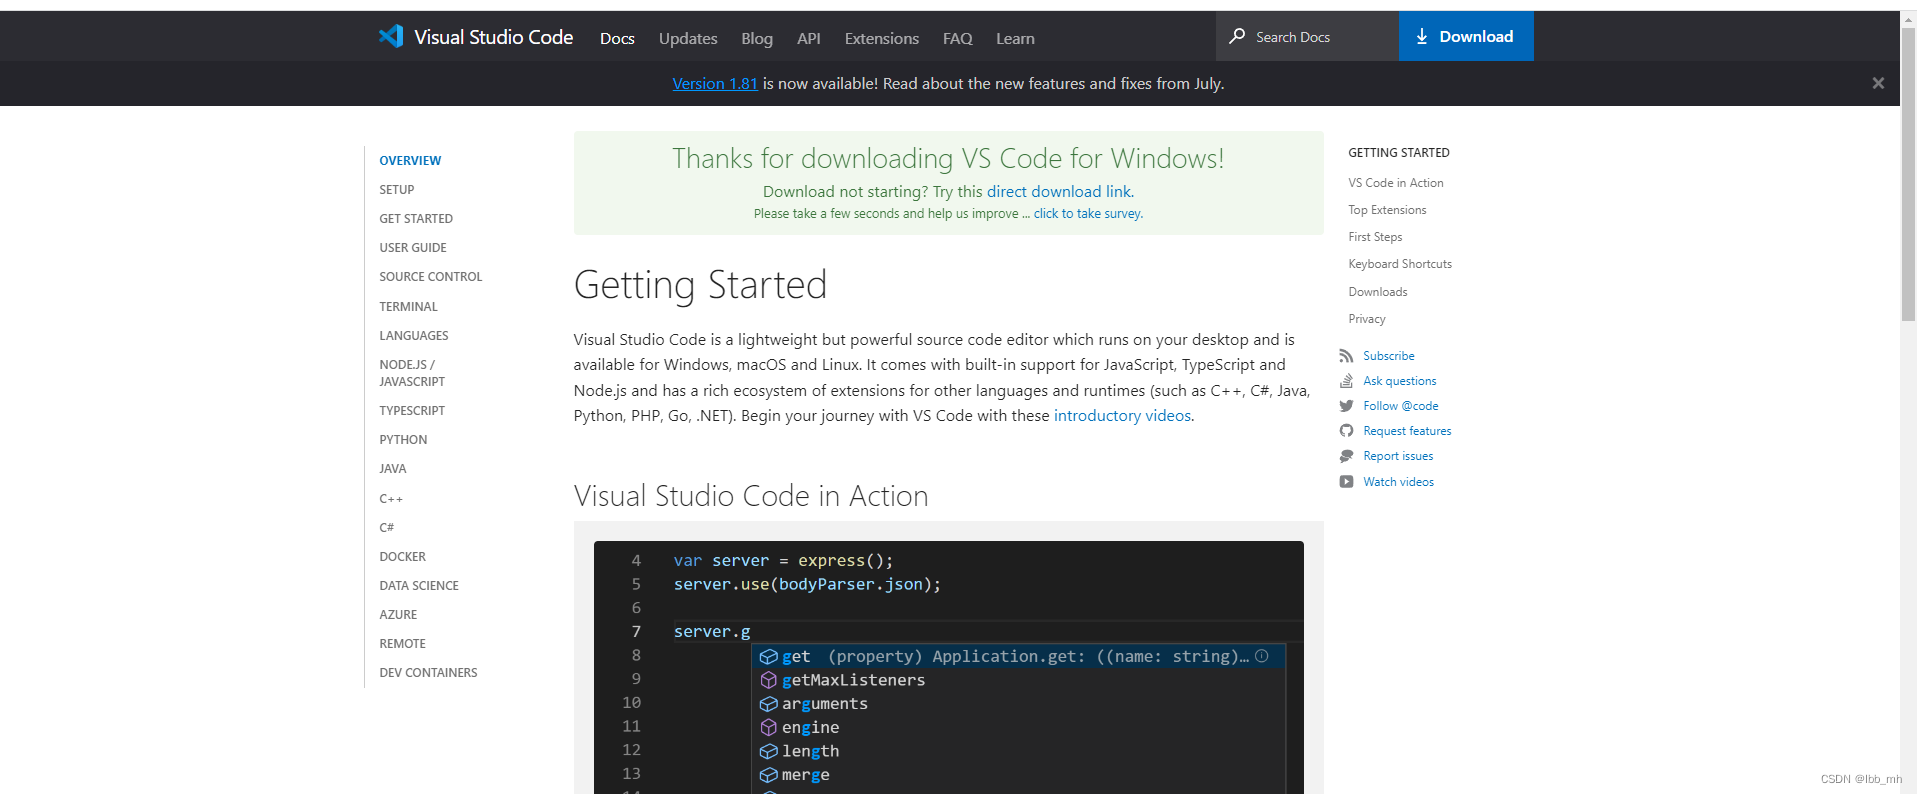Click the download arrow icon

point(1422,37)
